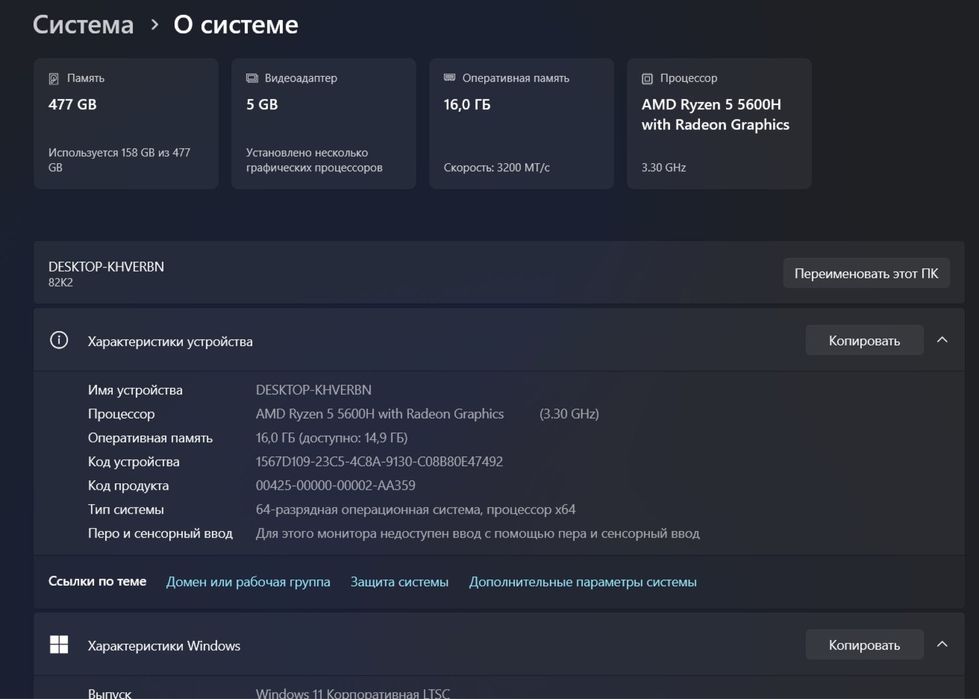This screenshot has height=699, width=979.
Task: Click the info icon next to Характеристики устройства
Action: 59,340
